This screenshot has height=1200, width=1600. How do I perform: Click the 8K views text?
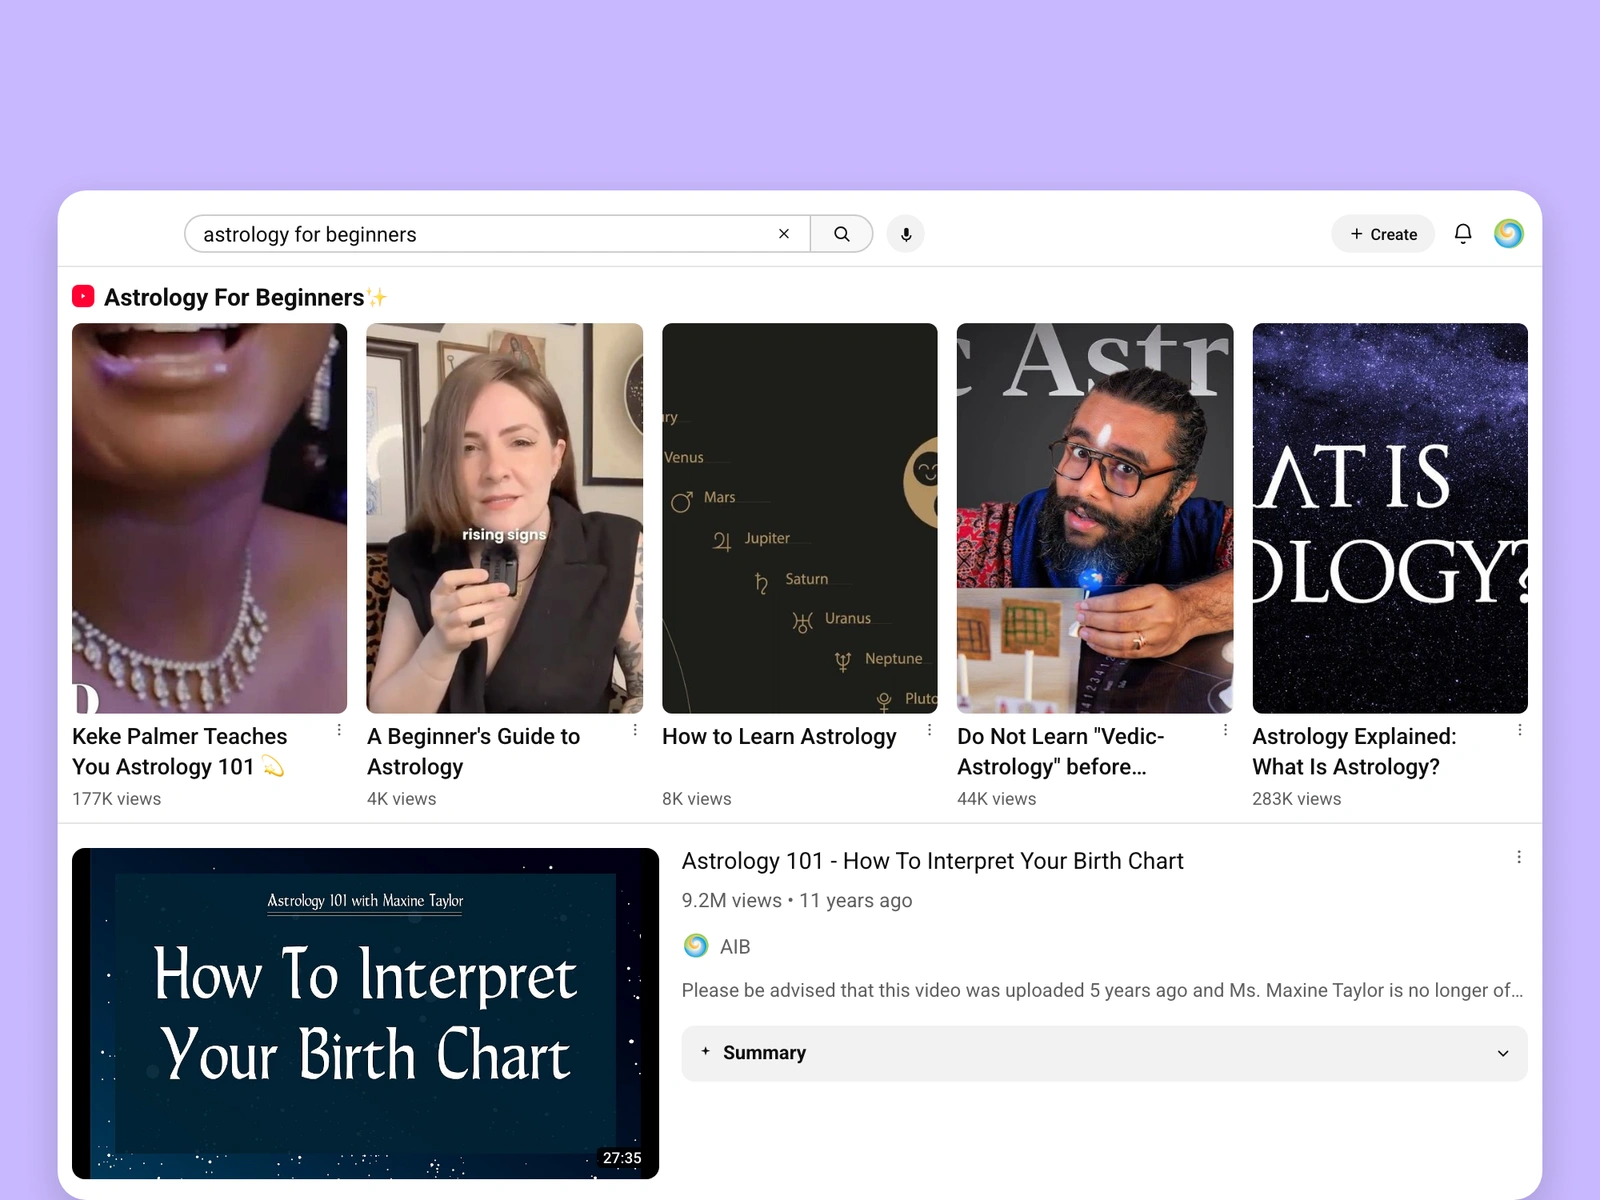[696, 799]
